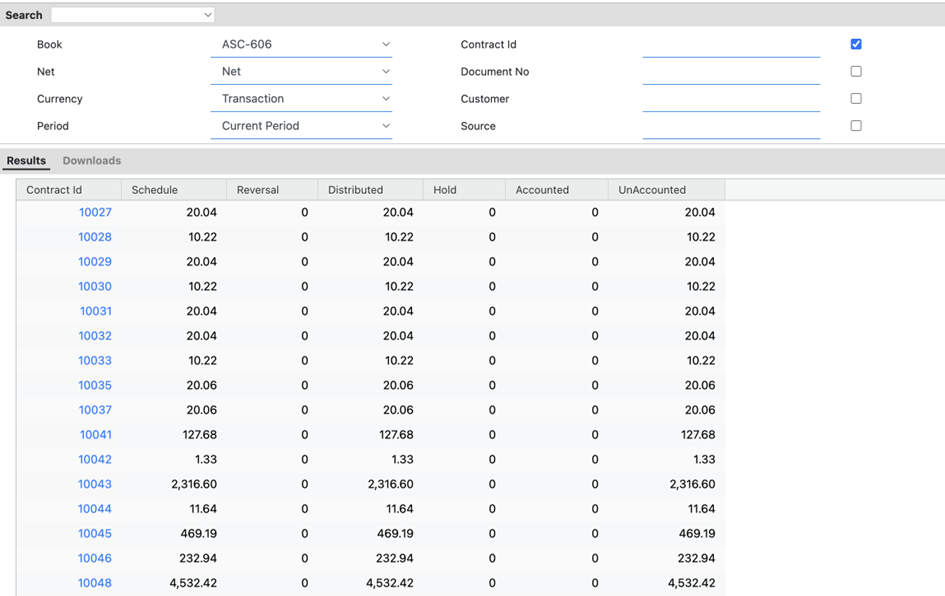Image resolution: width=945 pixels, height=596 pixels.
Task: Tick the Customer checkbox
Action: [x=855, y=99]
